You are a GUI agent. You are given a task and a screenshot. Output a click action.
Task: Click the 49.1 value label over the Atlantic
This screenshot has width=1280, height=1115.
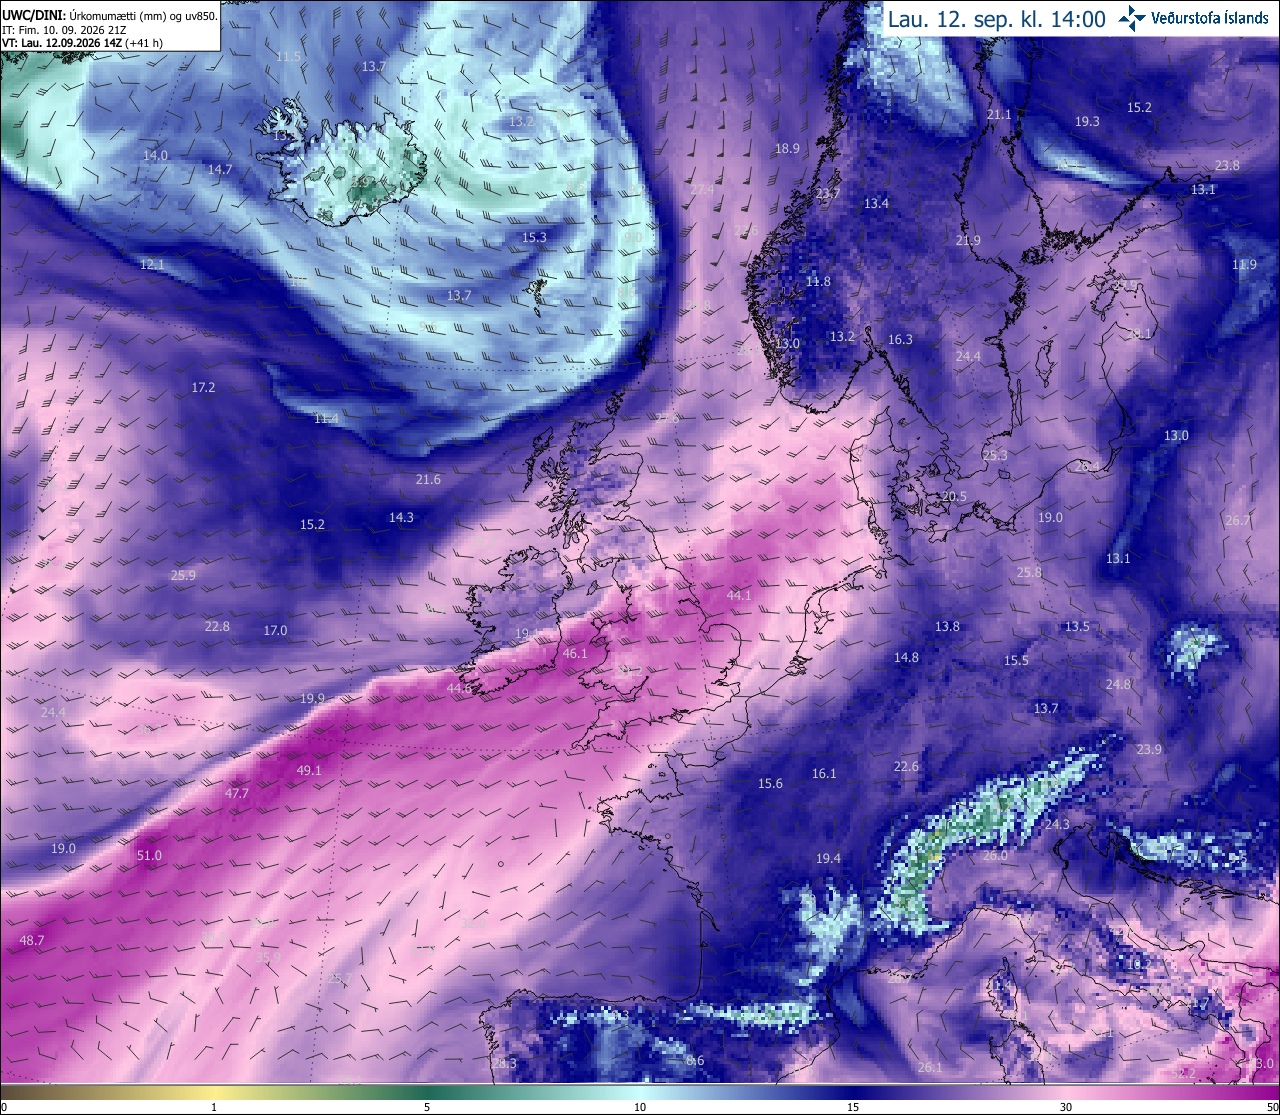pyautogui.click(x=309, y=771)
